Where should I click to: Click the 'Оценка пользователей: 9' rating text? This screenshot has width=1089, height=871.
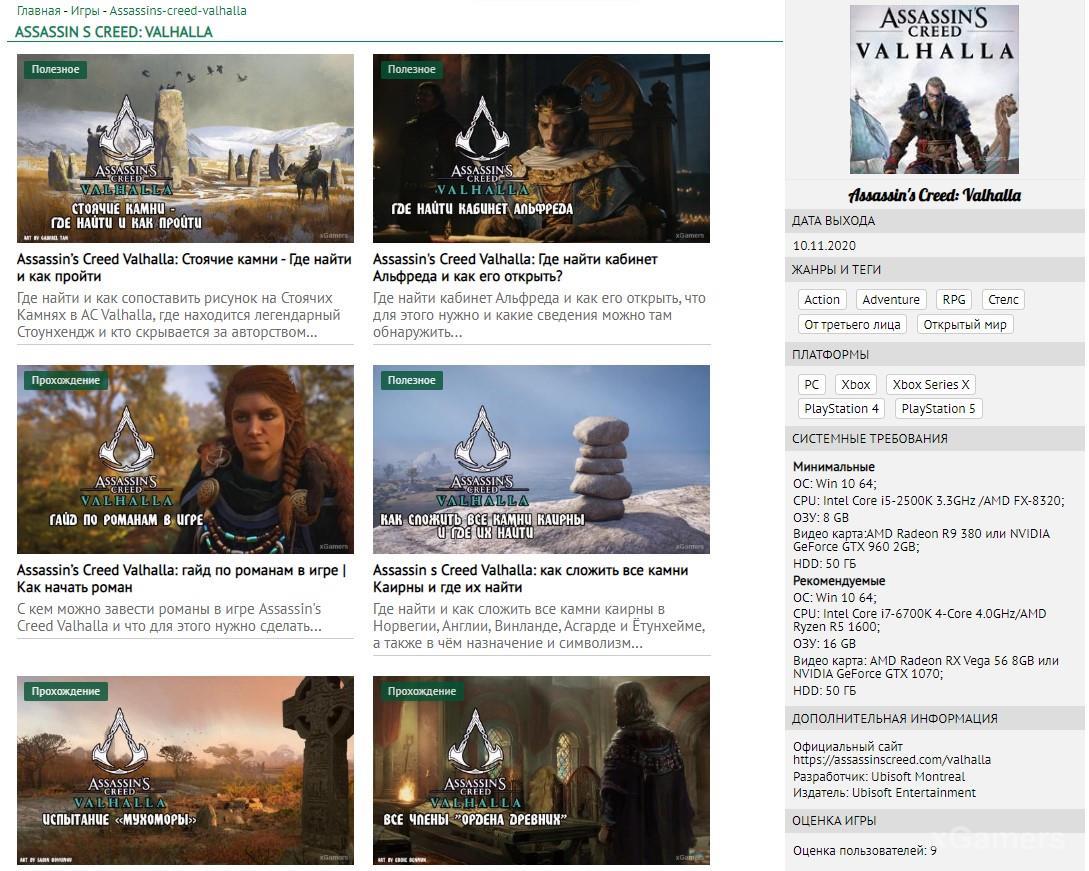865,851
